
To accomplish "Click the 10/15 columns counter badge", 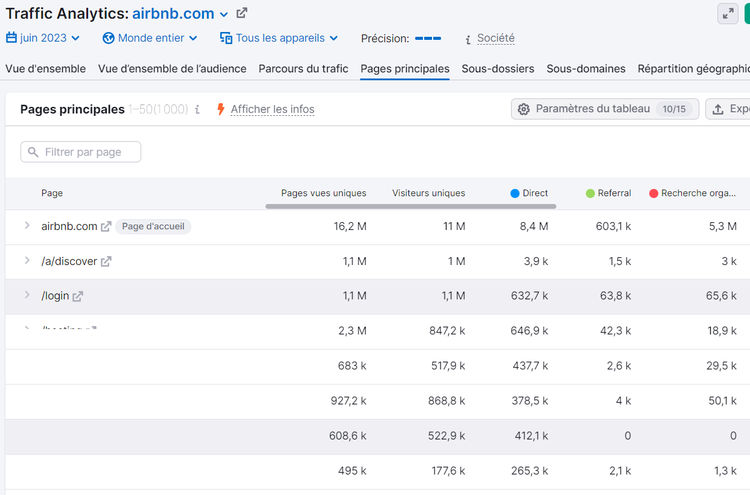I will click(674, 109).
